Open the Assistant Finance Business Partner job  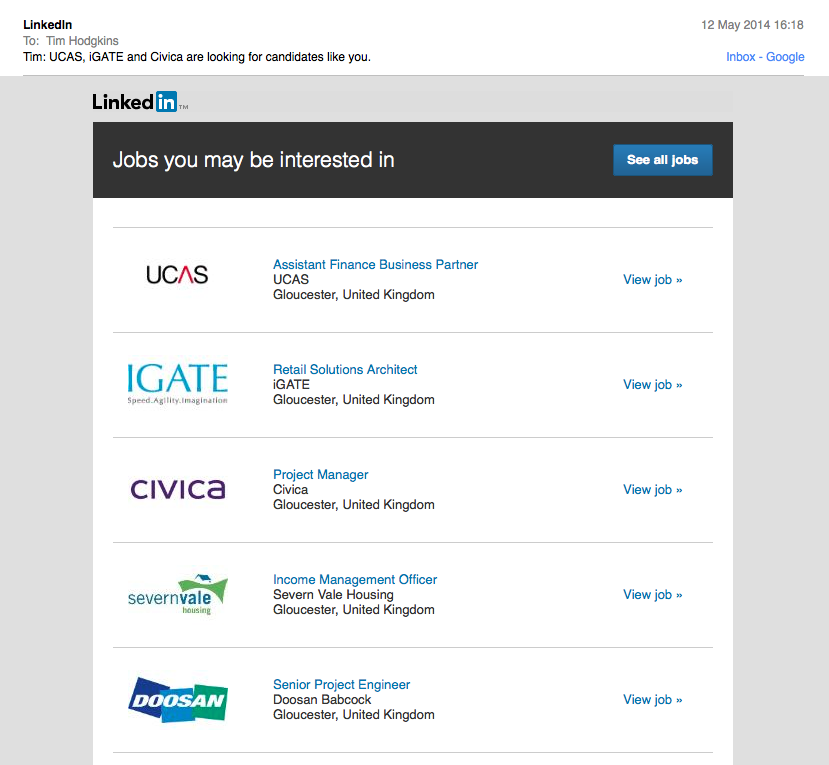(x=375, y=265)
